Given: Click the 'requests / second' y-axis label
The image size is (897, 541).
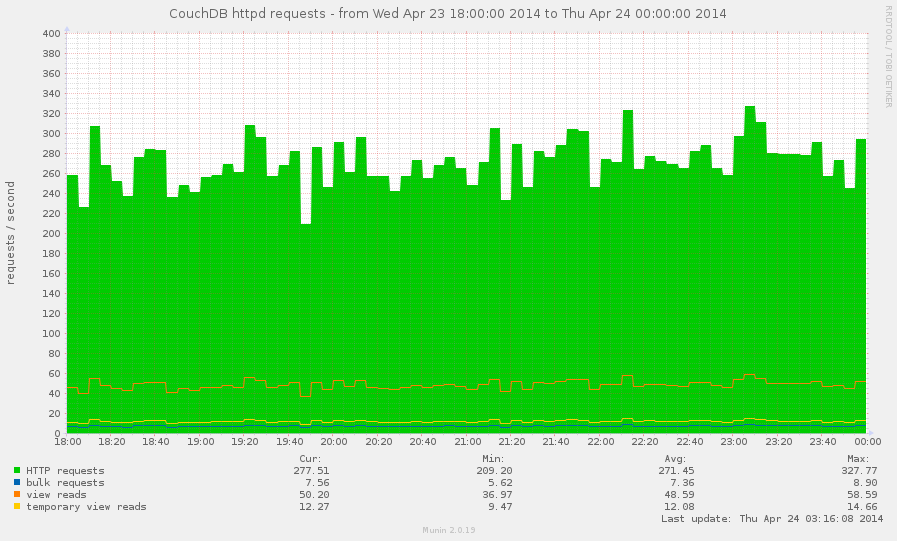Looking at the screenshot, I should point(10,233).
